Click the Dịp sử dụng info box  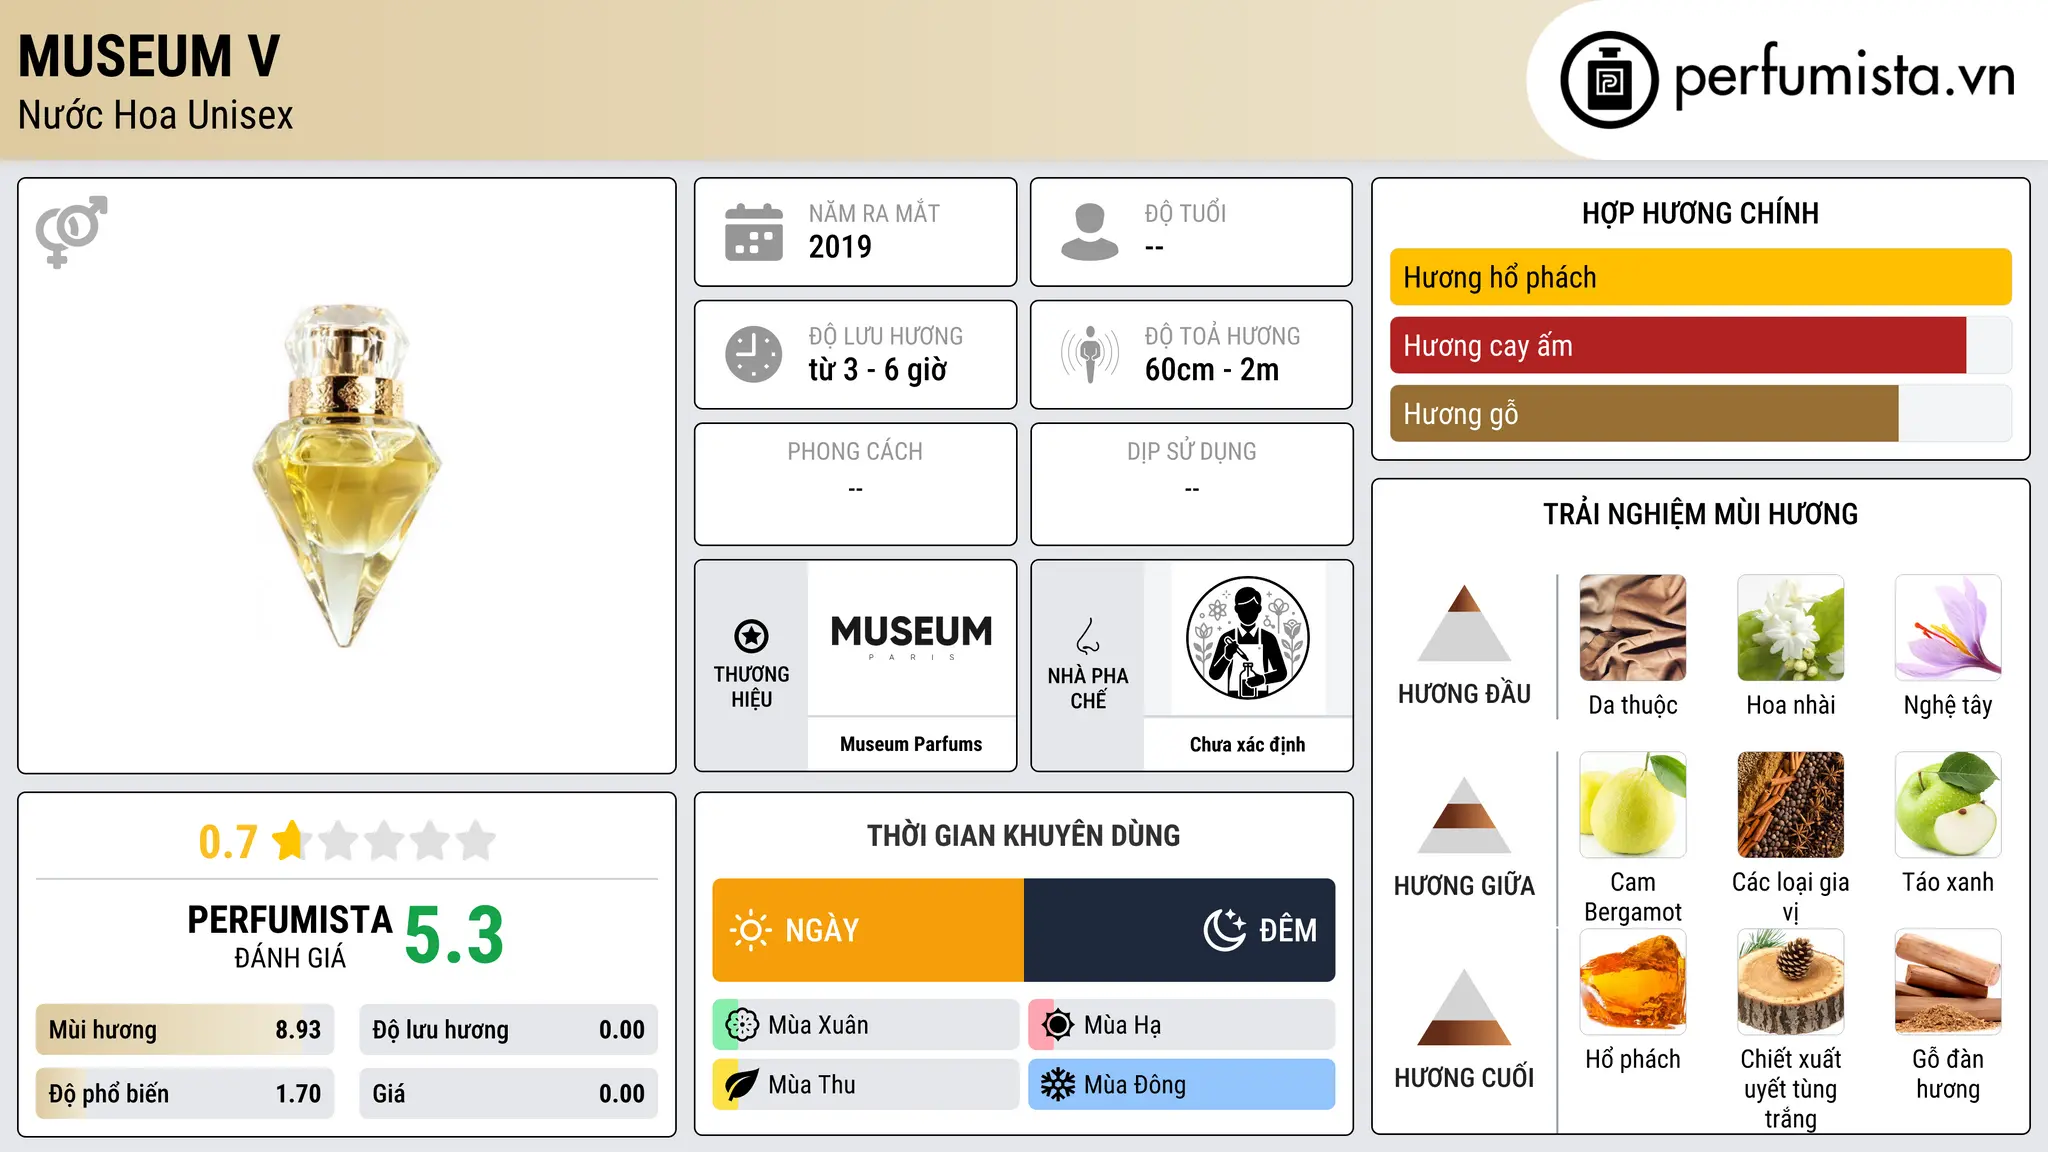(x=1192, y=484)
